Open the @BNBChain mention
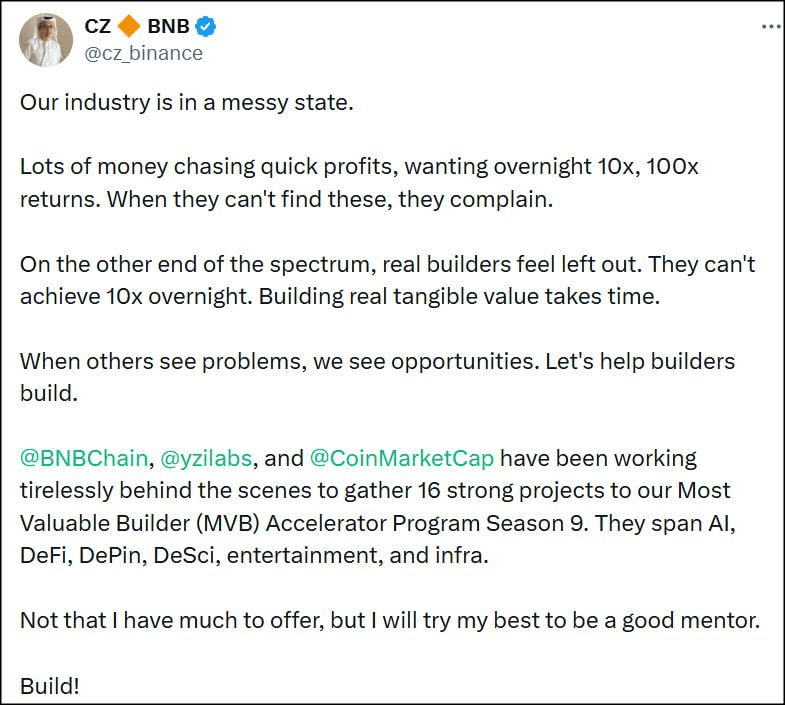The height and width of the screenshot is (705, 785). tap(84, 459)
